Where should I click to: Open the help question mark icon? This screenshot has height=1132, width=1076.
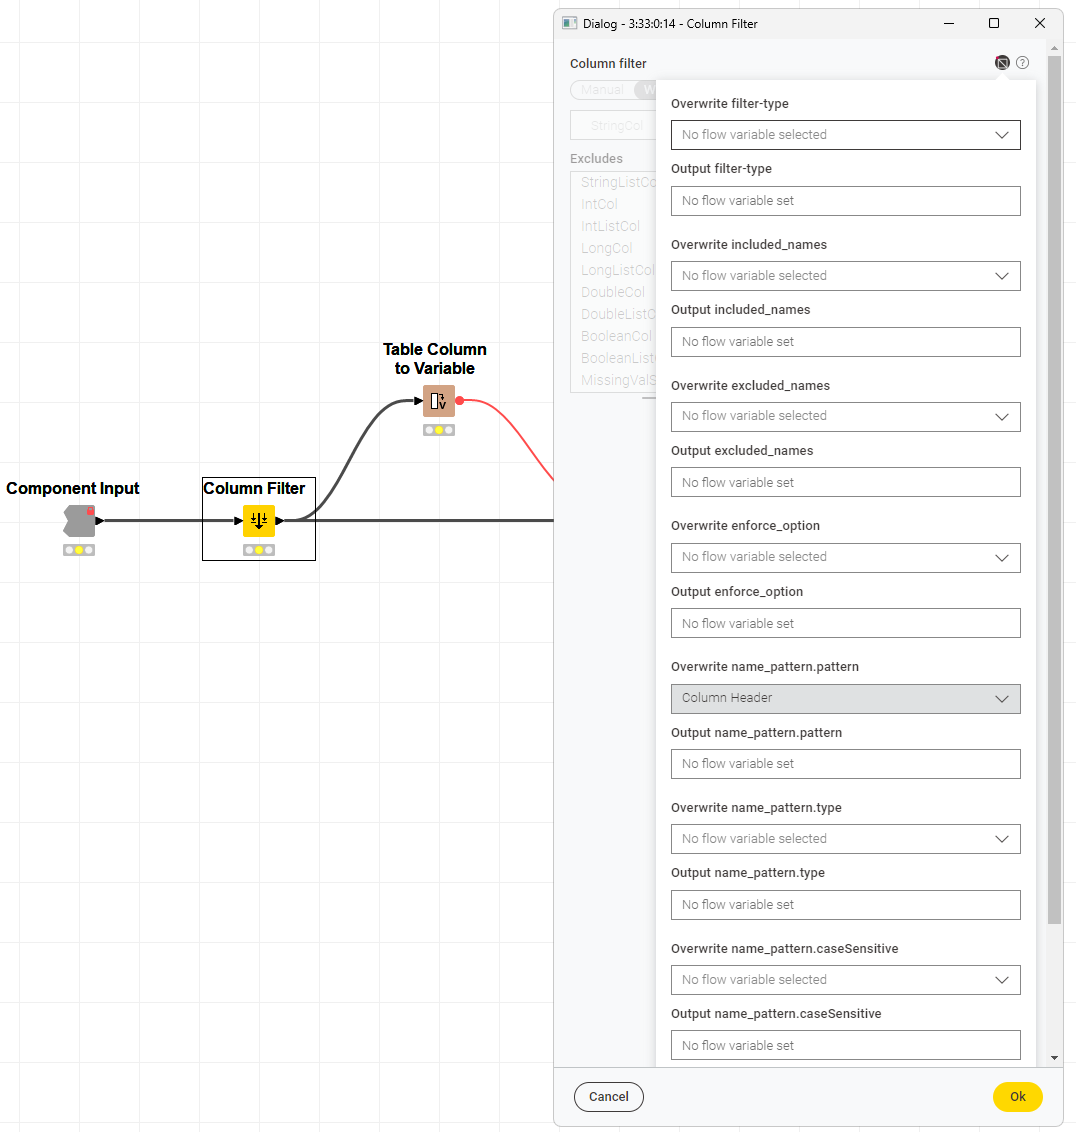tap(1023, 63)
